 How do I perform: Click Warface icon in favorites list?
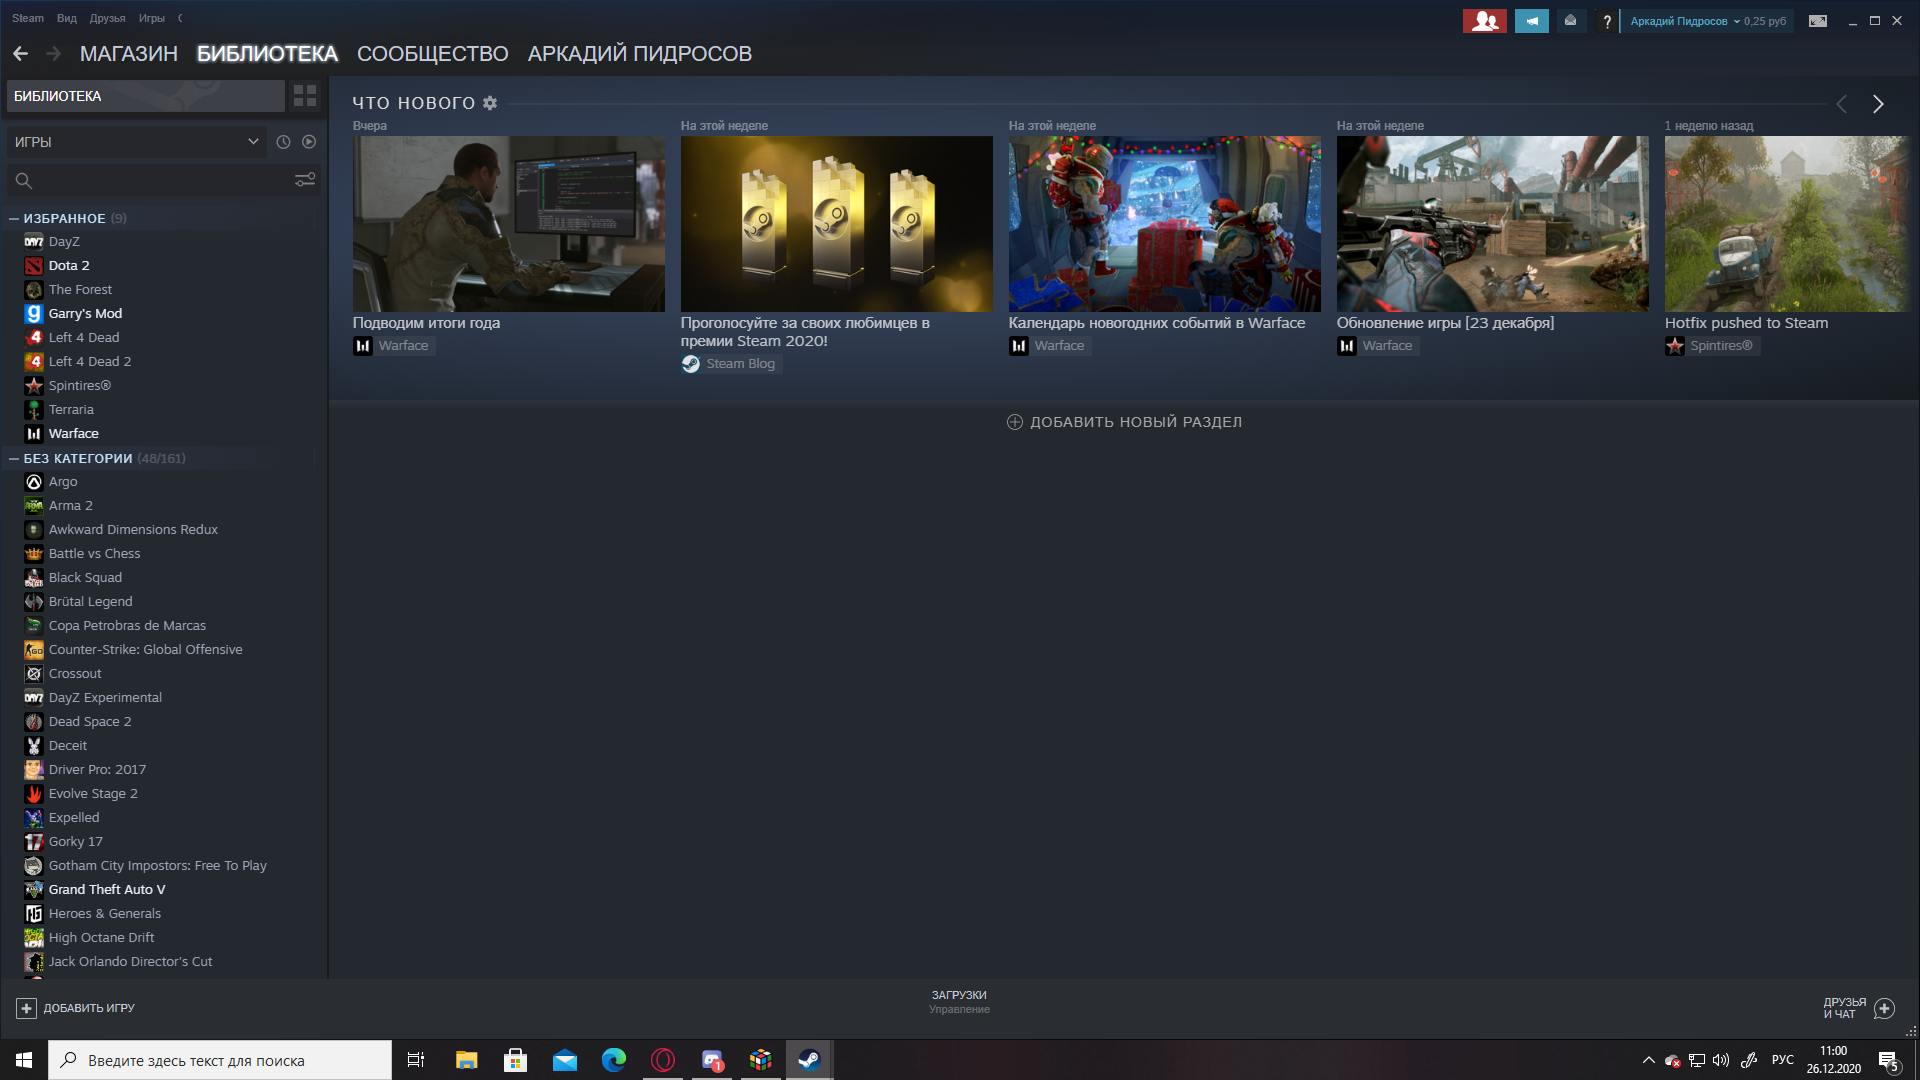tap(34, 434)
